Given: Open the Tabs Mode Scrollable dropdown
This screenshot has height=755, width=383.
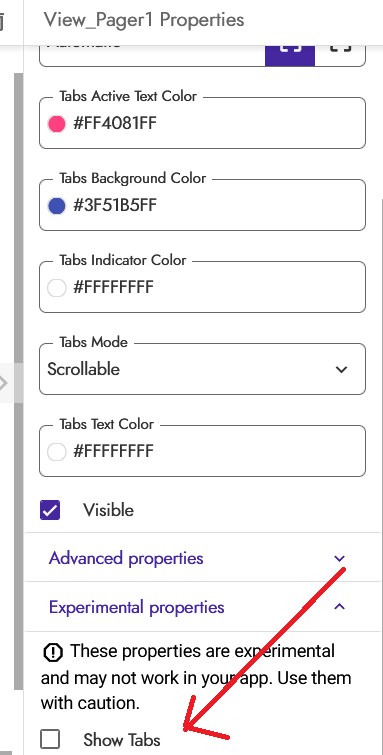Looking at the screenshot, I should tap(202, 369).
